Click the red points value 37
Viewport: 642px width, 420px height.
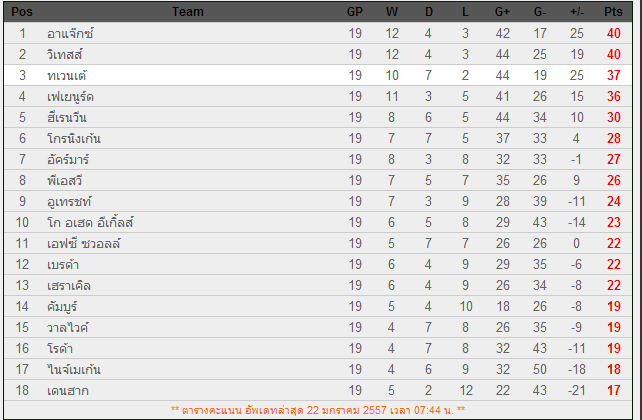click(613, 75)
